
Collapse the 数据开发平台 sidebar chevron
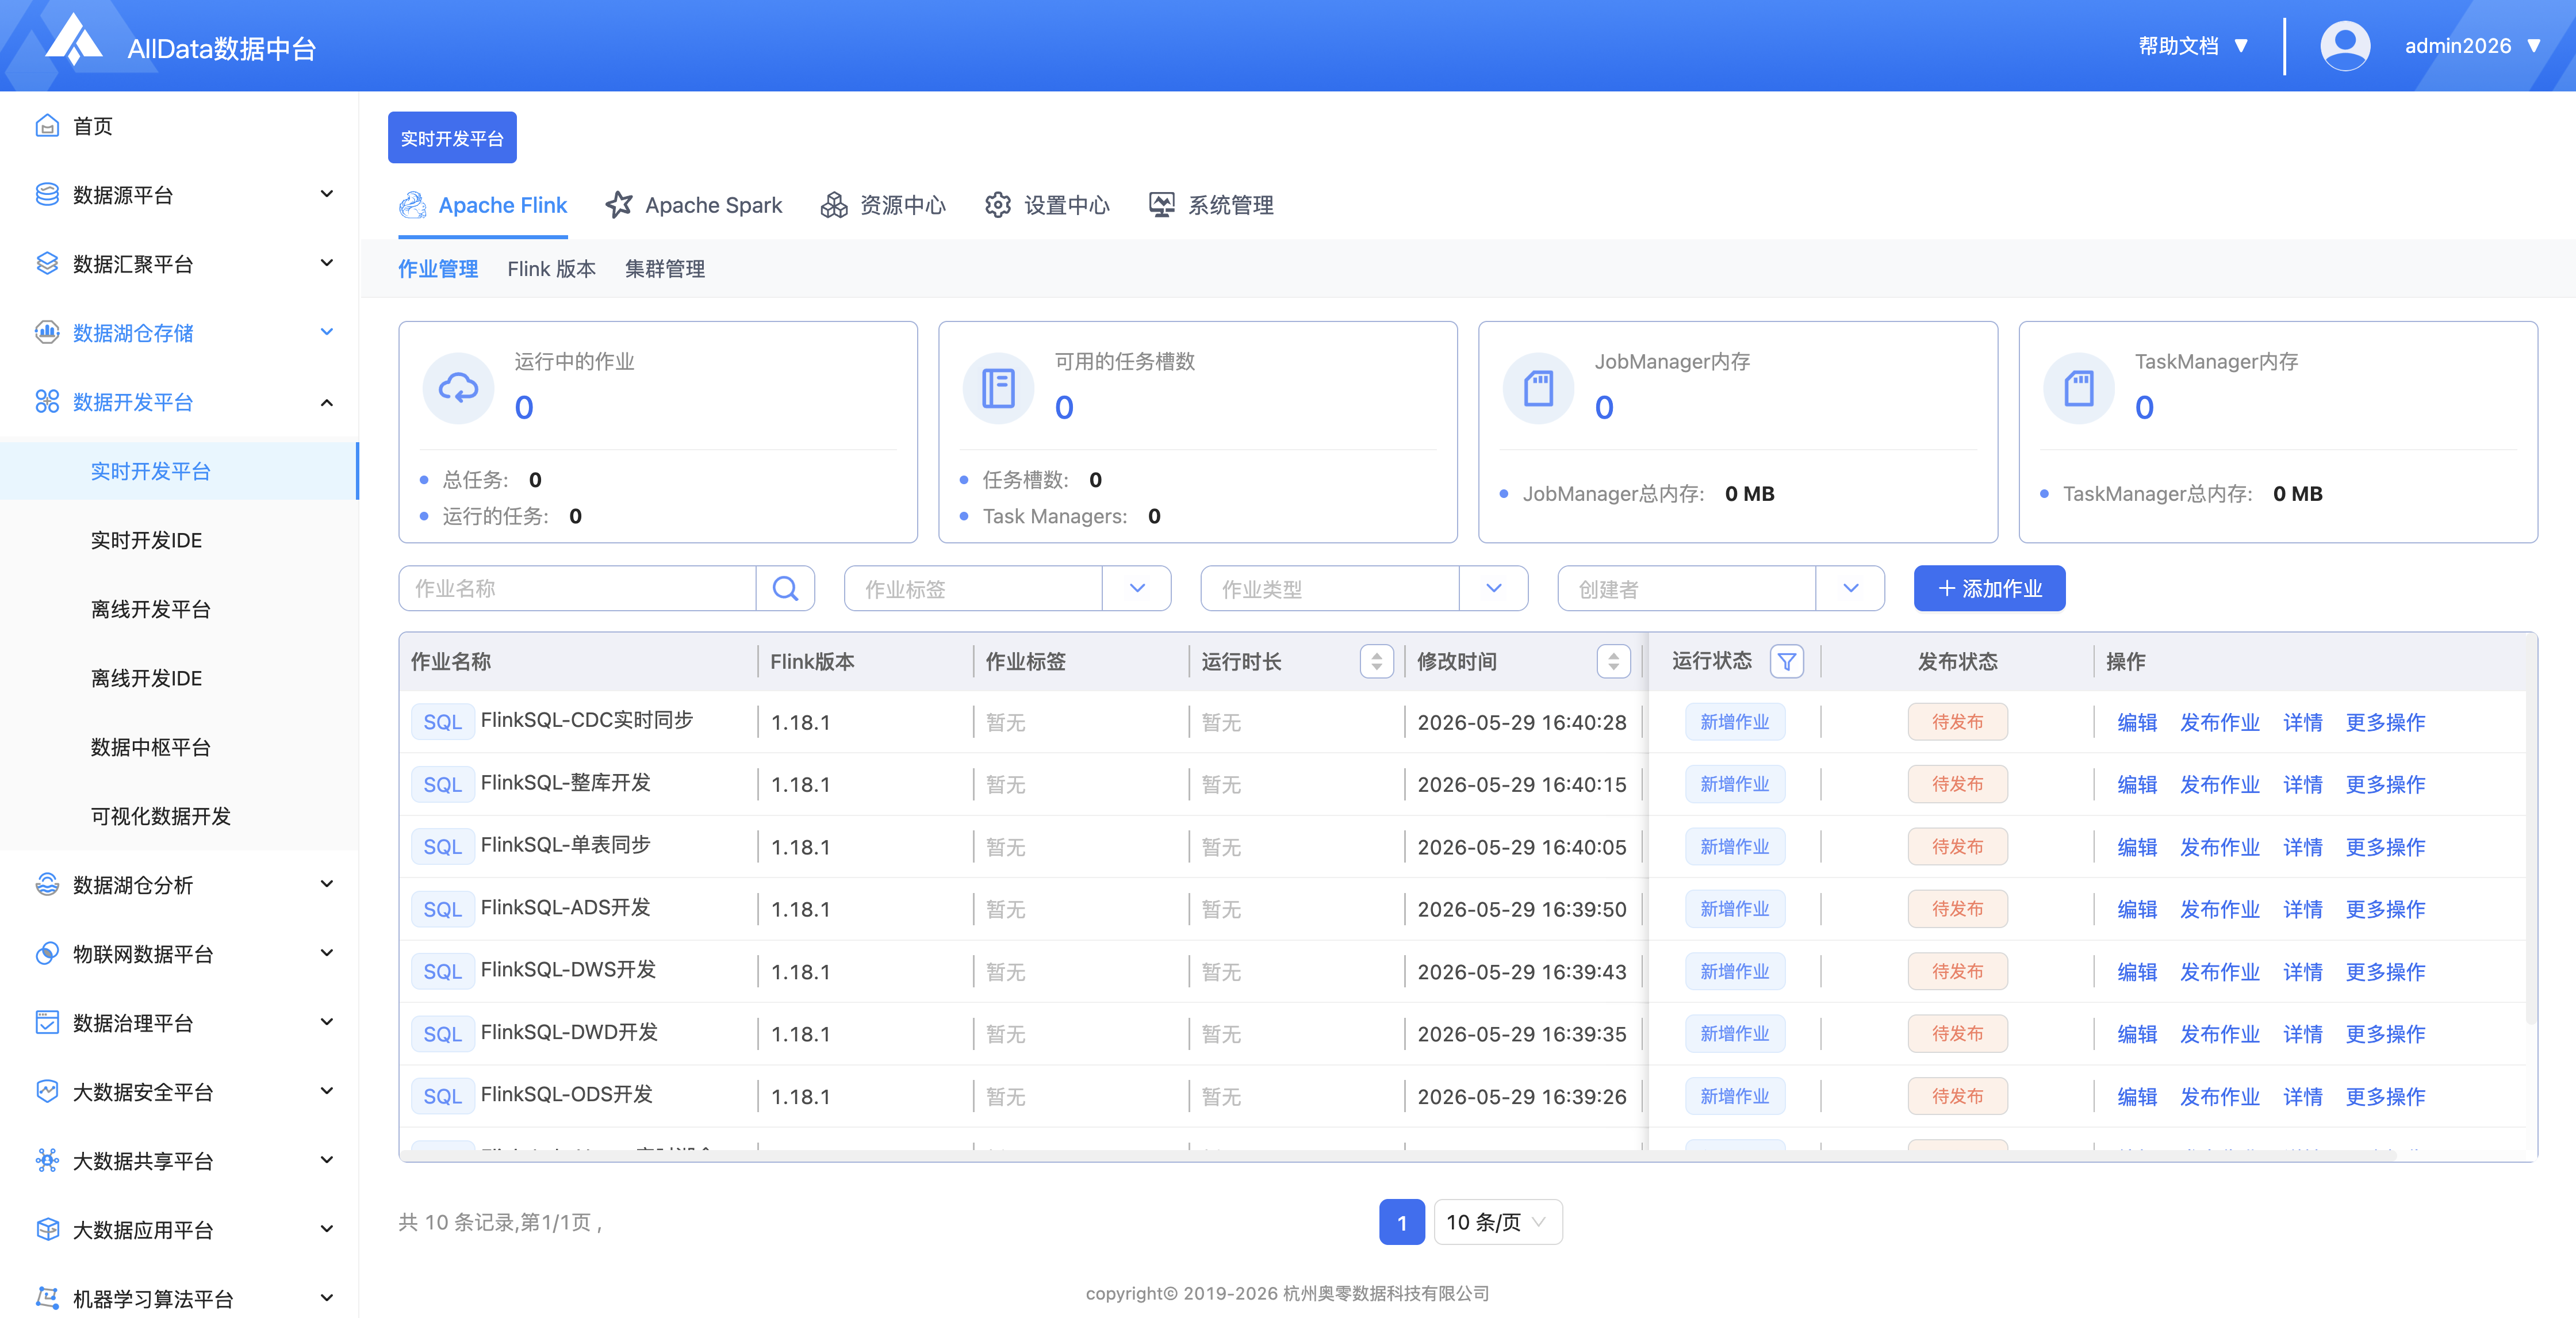click(x=326, y=402)
